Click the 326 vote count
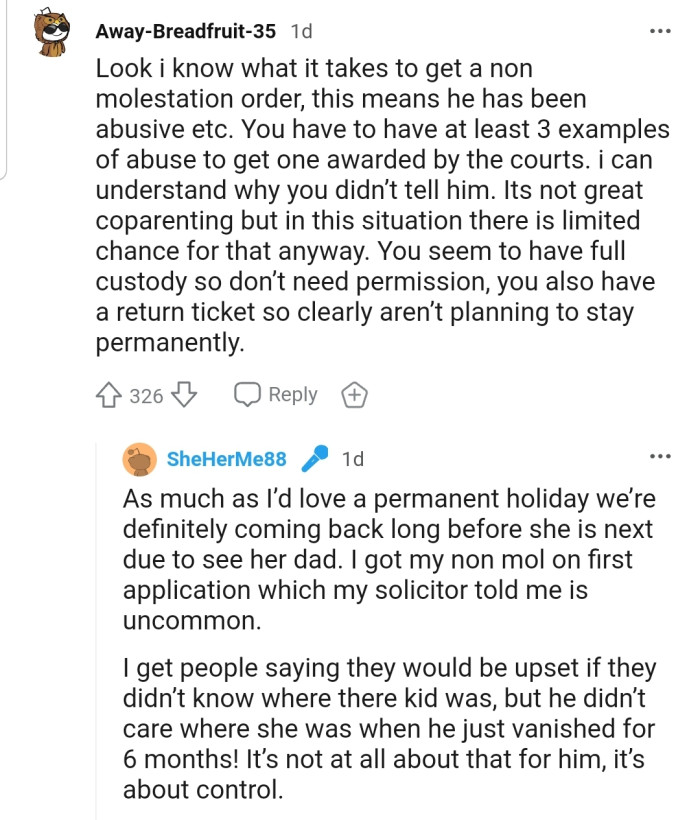The width and height of the screenshot is (700, 820). click(x=146, y=396)
